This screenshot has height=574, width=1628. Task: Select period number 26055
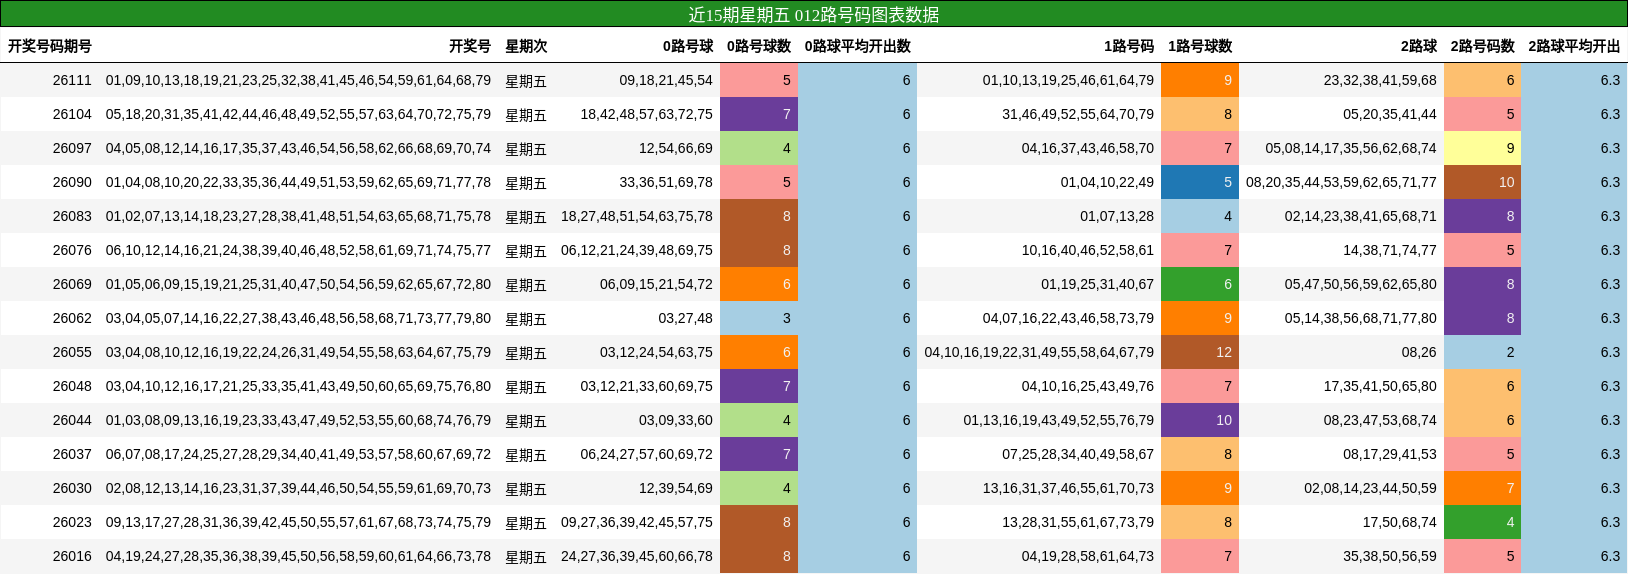(x=72, y=352)
